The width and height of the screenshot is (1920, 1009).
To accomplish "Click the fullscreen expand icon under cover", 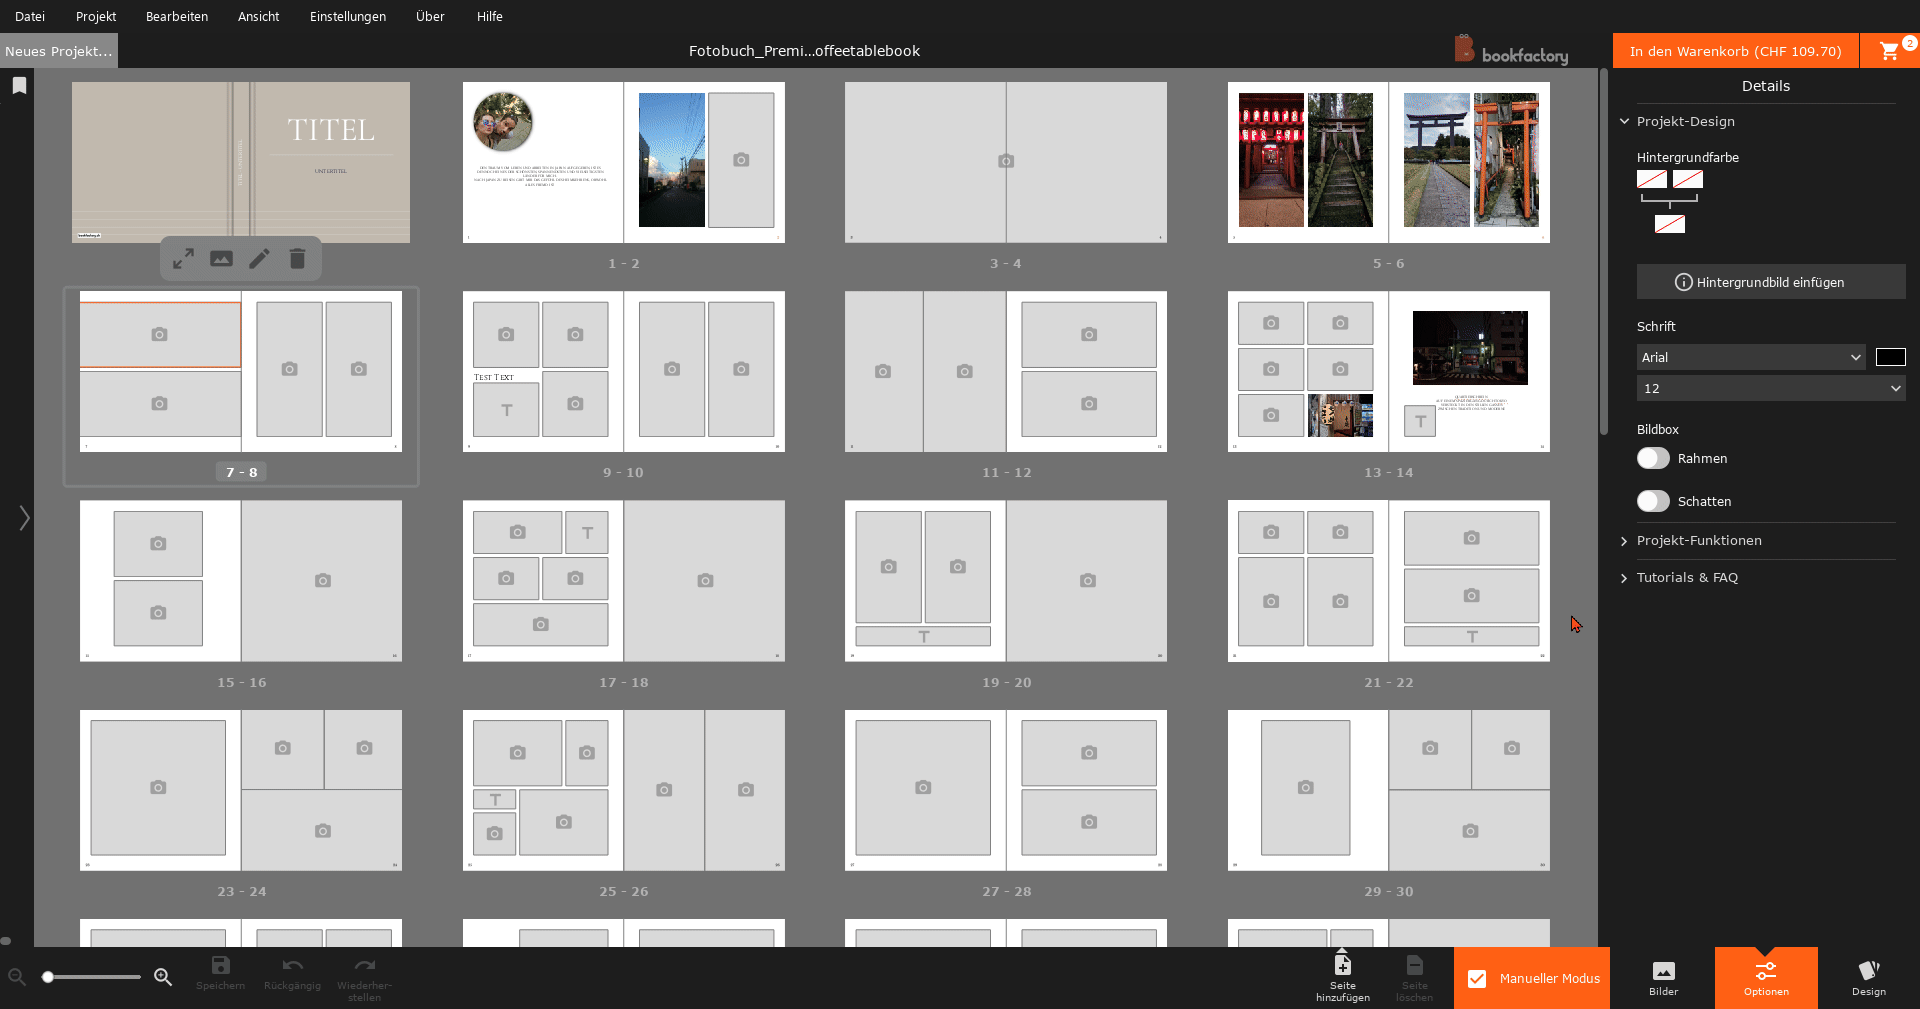I will tap(183, 259).
